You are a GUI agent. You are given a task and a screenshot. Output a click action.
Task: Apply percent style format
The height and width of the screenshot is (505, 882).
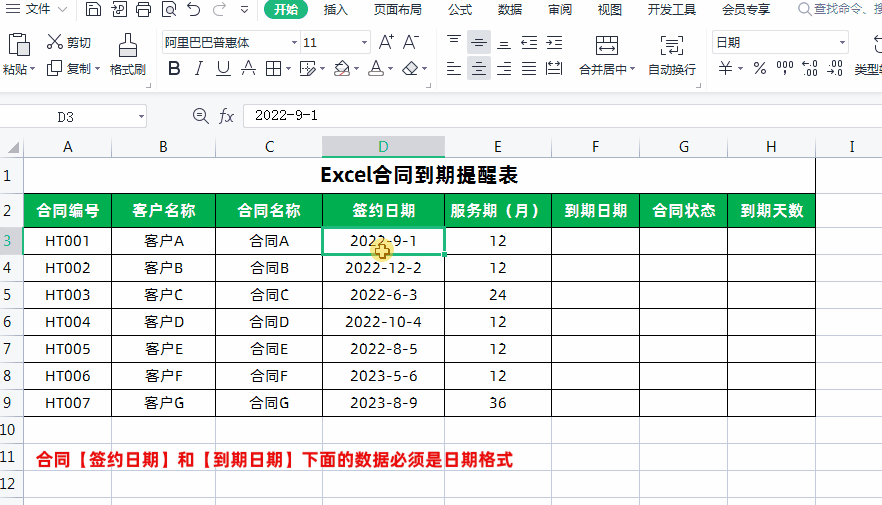coord(760,69)
